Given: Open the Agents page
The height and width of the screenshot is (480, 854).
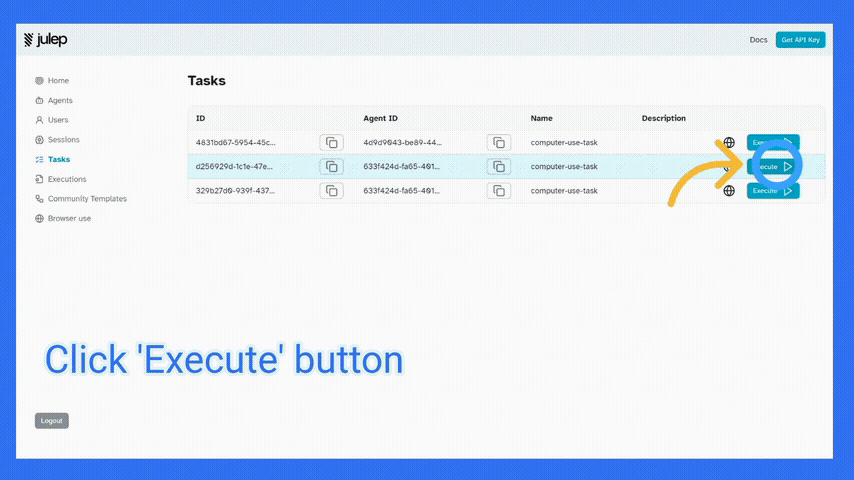Looking at the screenshot, I should click(60, 100).
